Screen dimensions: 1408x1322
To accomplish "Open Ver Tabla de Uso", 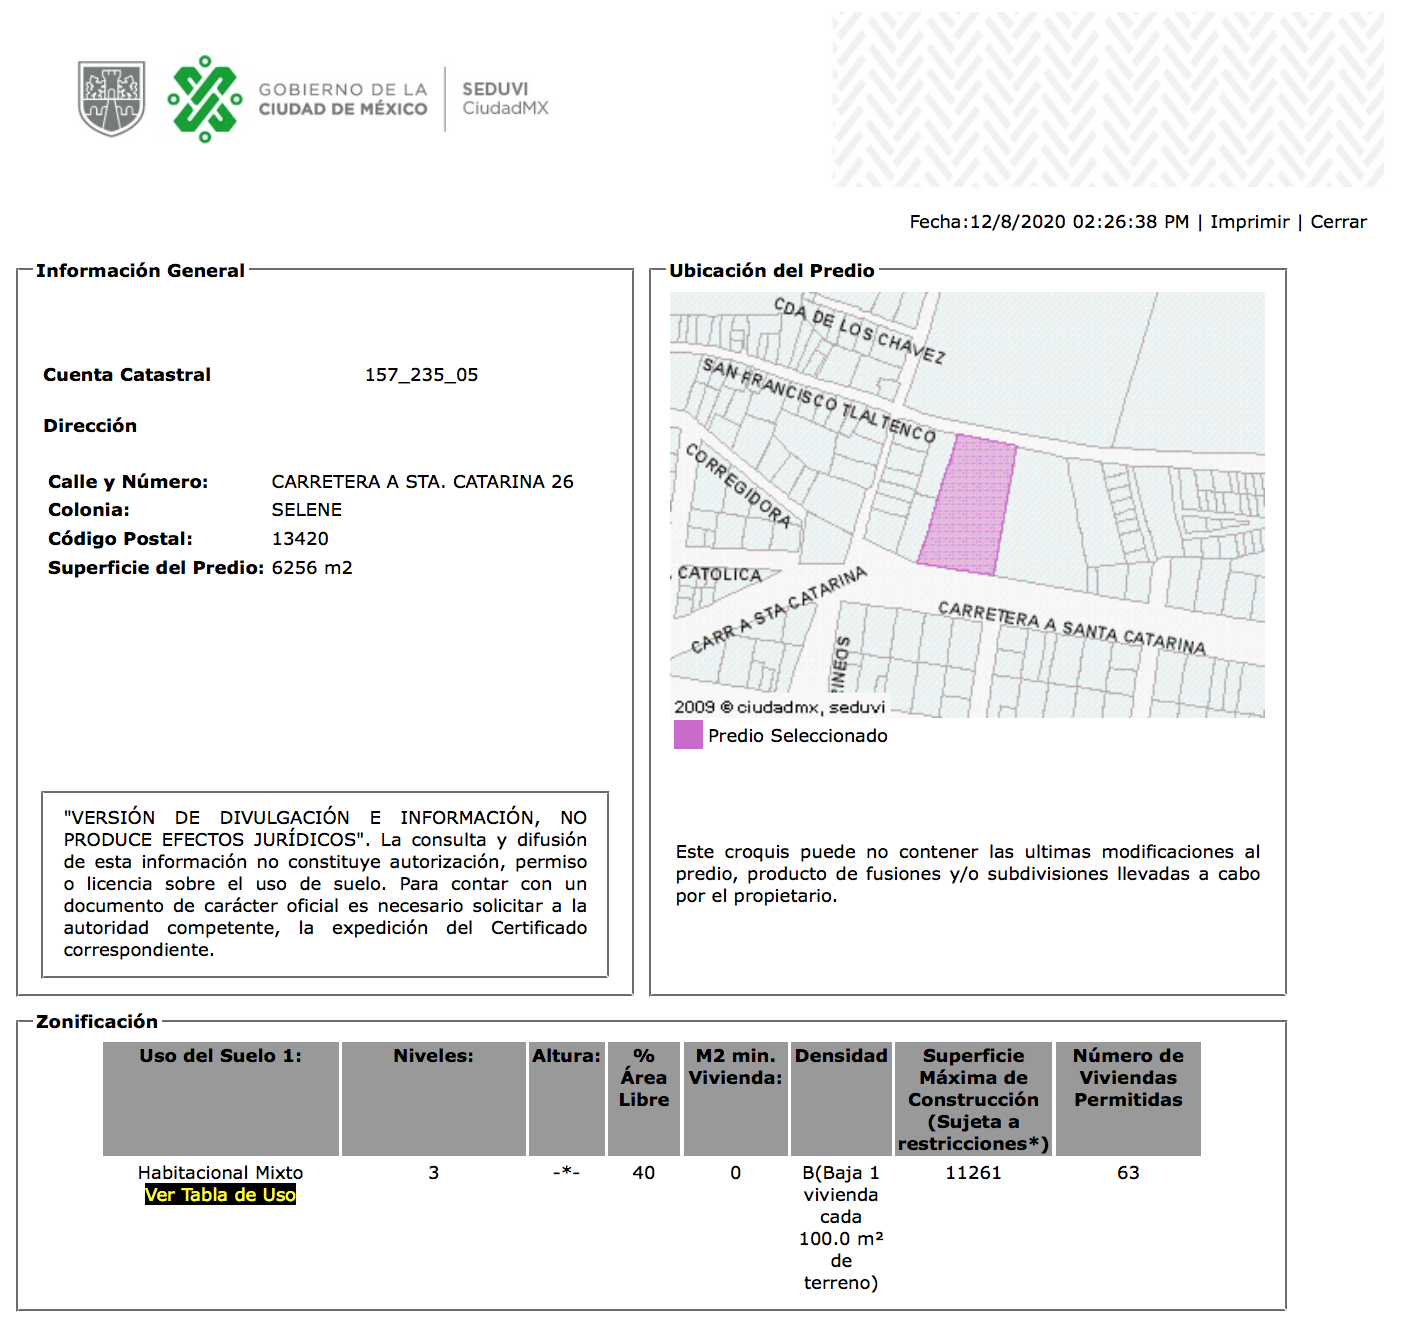I will [219, 1195].
